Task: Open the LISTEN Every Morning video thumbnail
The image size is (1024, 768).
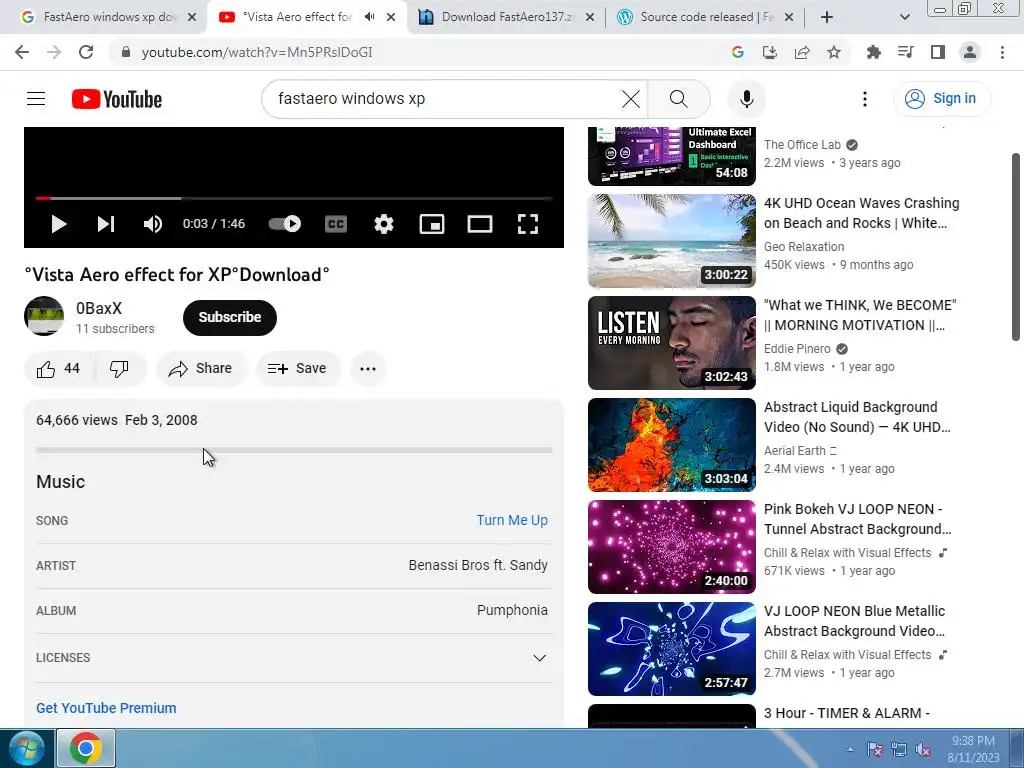Action: (x=671, y=343)
